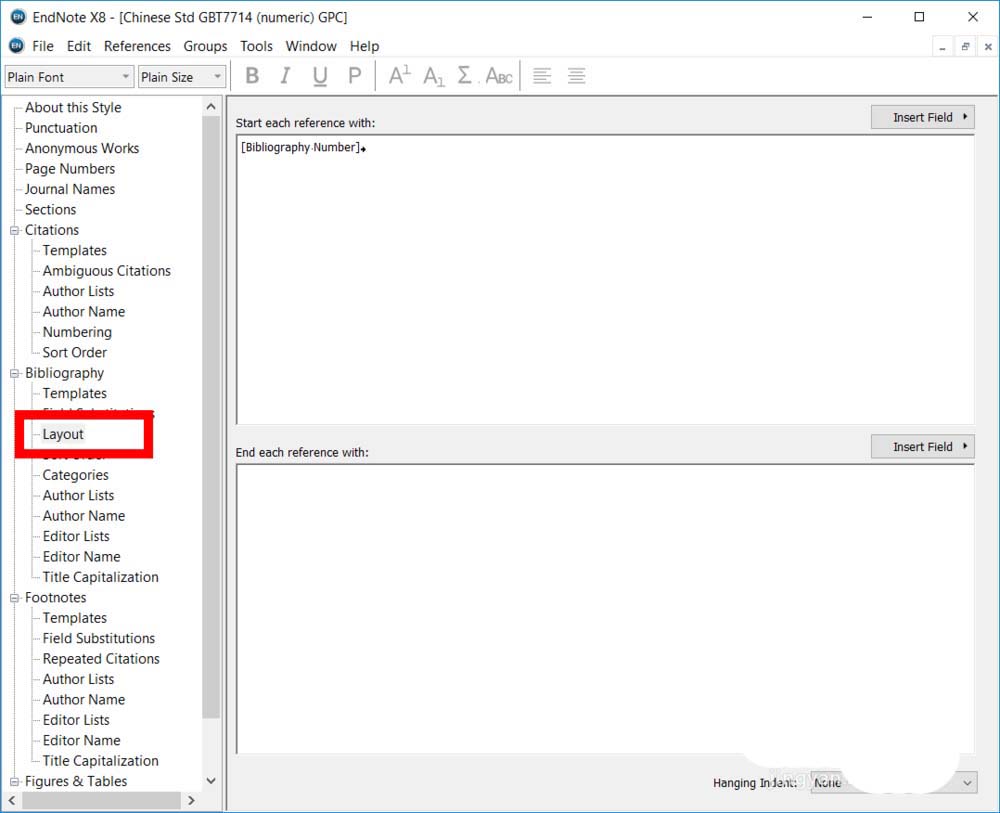1000x813 pixels.
Task: Select Title Capitalization under Footnotes
Action: tap(101, 760)
